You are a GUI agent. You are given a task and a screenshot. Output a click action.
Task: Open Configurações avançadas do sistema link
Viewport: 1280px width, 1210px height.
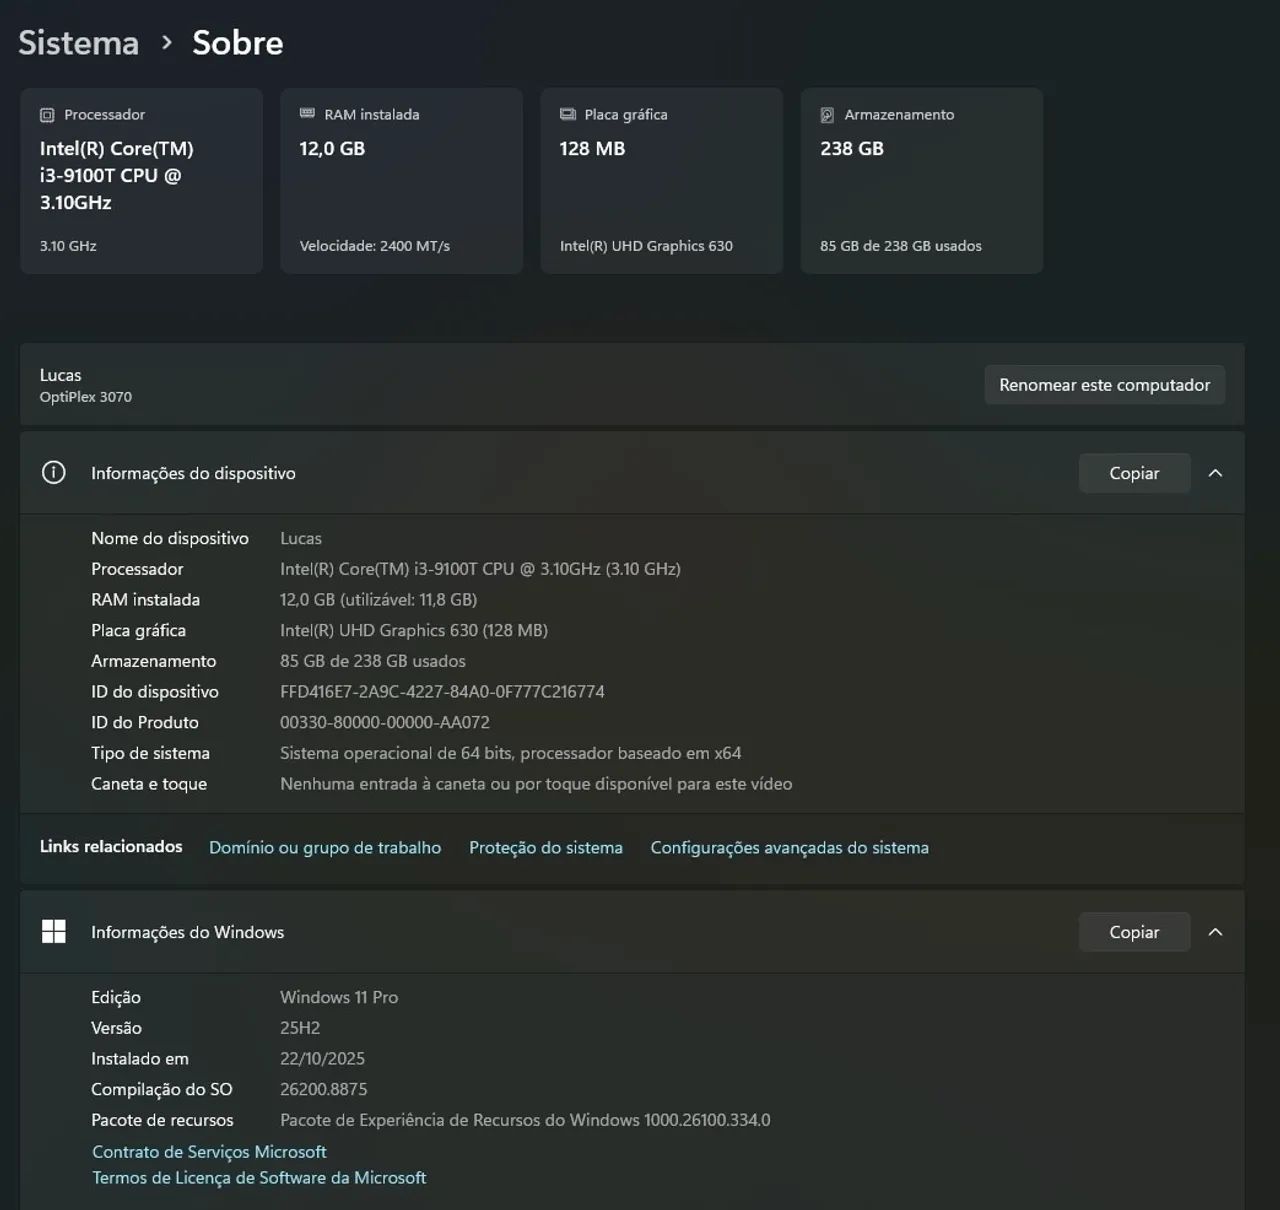(x=789, y=847)
